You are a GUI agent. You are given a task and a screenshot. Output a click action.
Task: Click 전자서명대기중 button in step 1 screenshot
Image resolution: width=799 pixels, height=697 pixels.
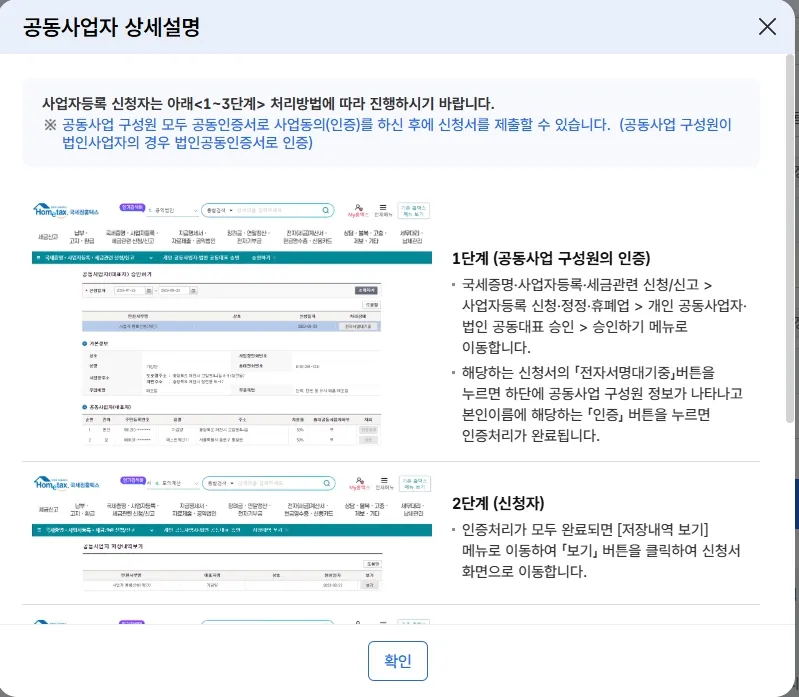click(359, 326)
